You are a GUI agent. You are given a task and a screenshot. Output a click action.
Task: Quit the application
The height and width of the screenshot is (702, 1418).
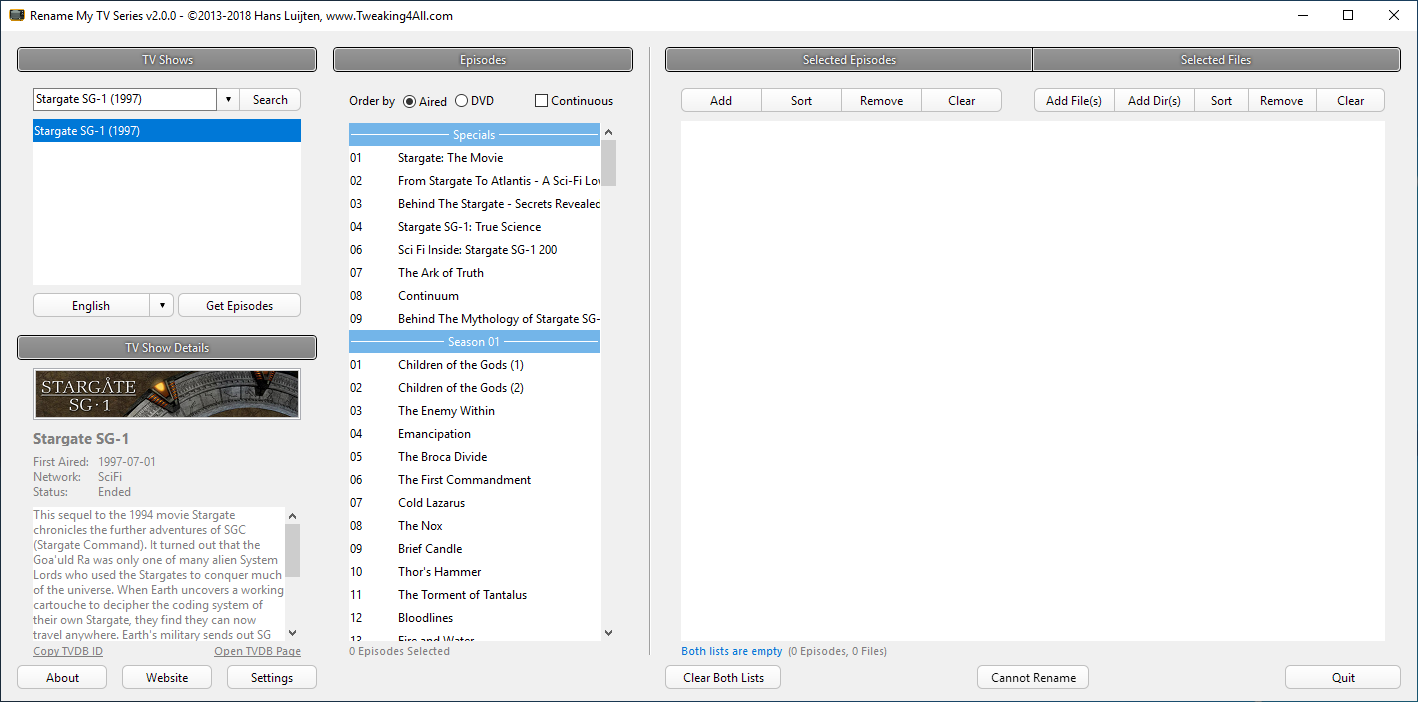1343,678
